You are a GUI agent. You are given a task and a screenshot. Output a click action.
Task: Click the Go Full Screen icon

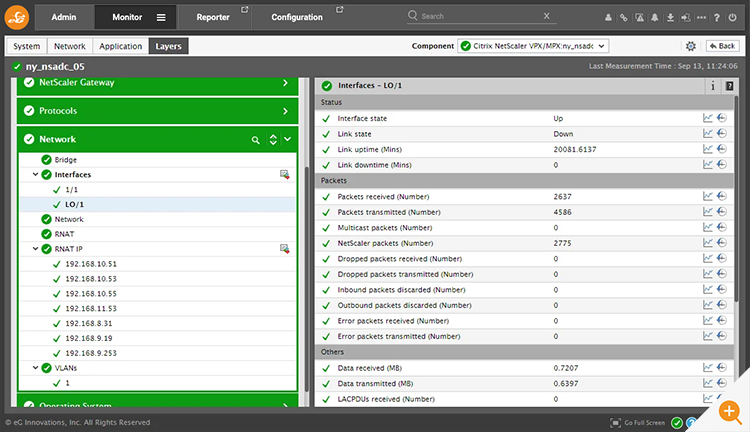(616, 422)
